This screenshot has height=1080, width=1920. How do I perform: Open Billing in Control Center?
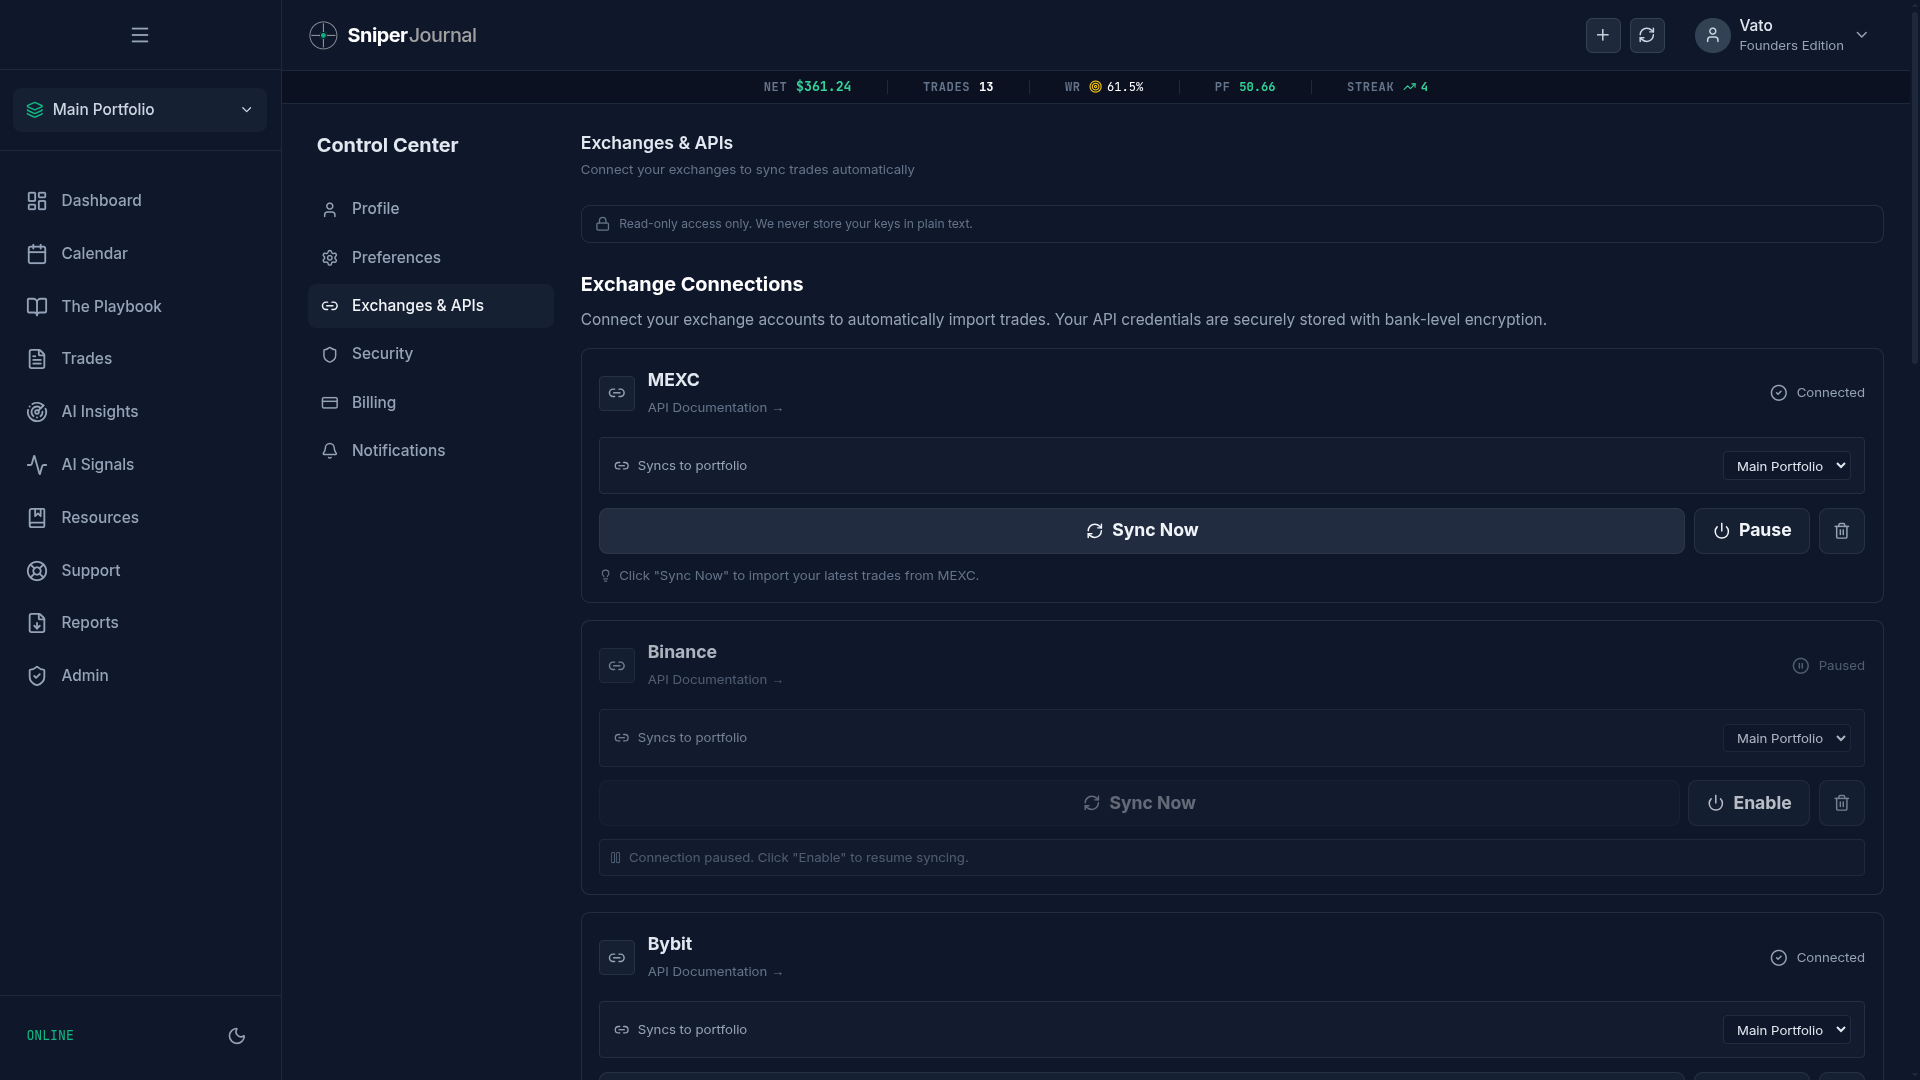coord(430,403)
